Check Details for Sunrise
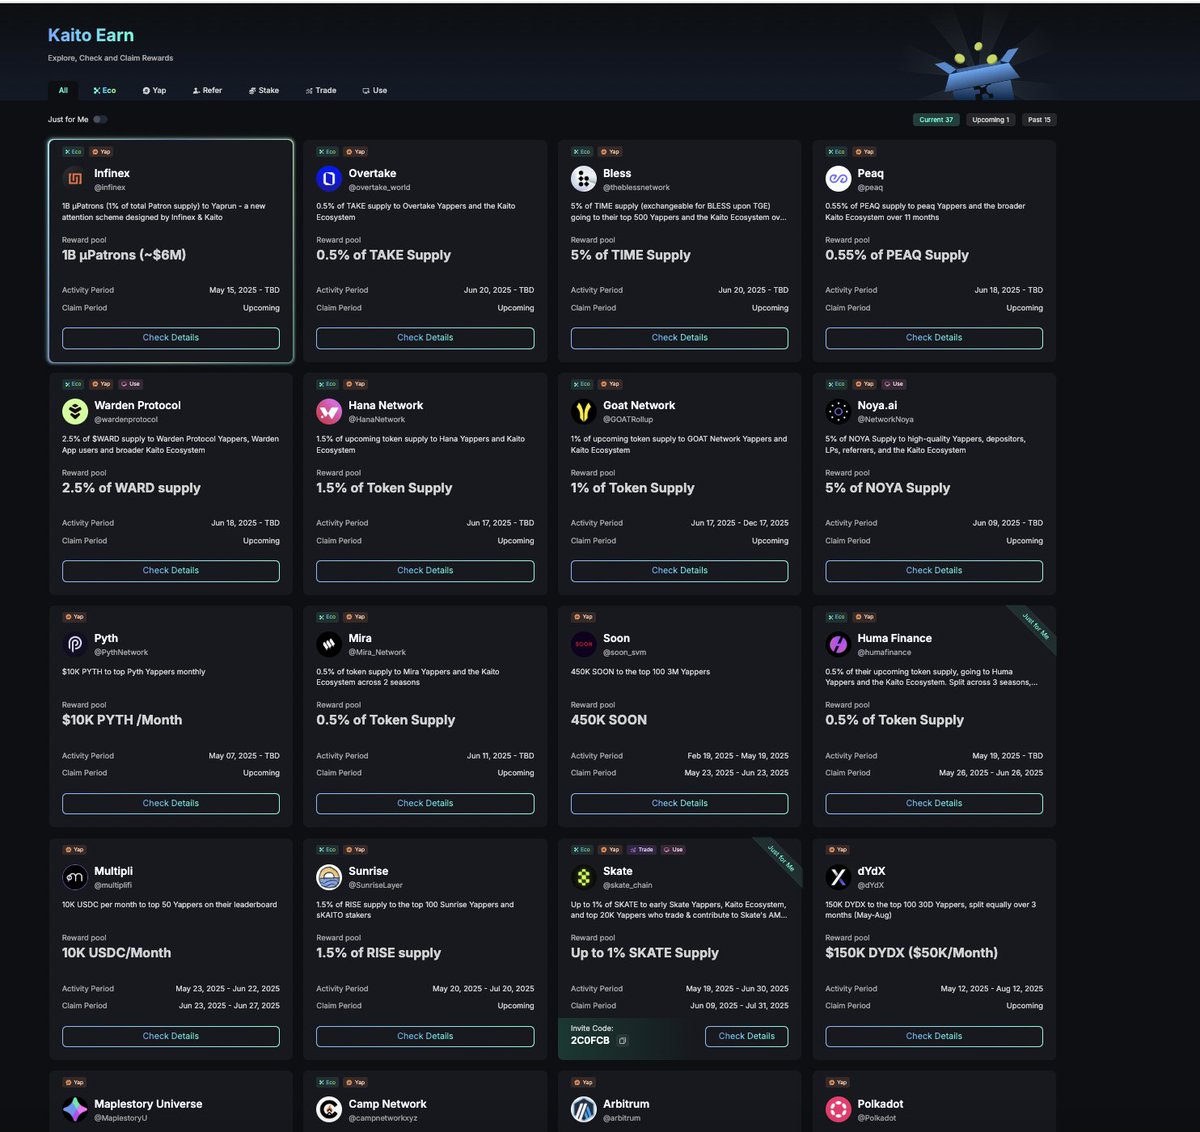This screenshot has width=1200, height=1132. (425, 1036)
